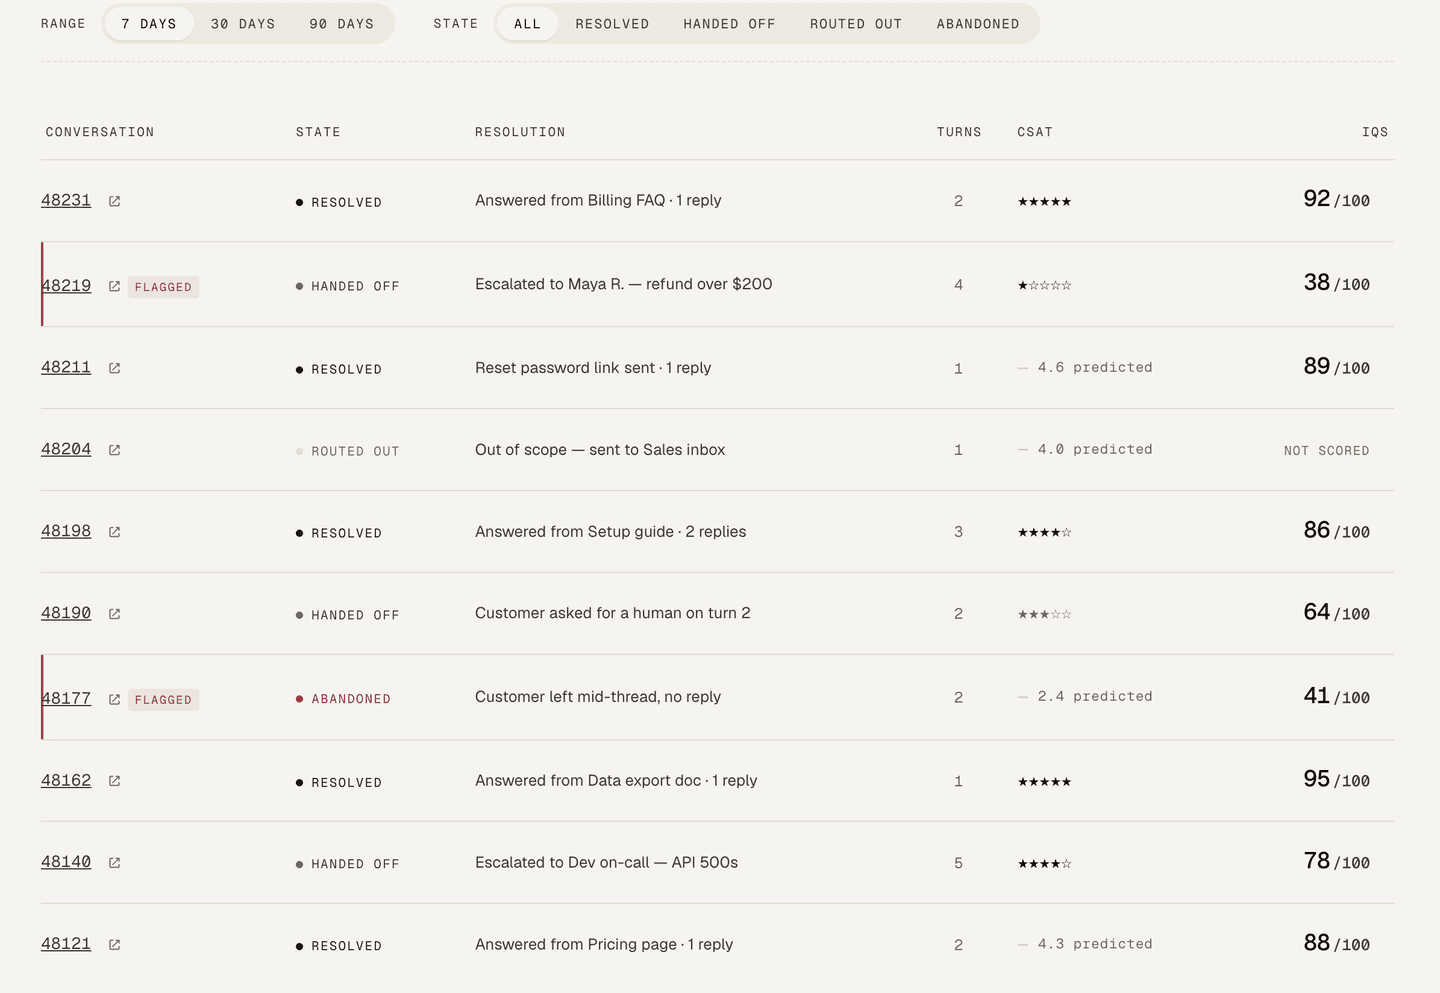The height and width of the screenshot is (993, 1440).
Task: Open conversation 48198 link
Action: point(66,531)
